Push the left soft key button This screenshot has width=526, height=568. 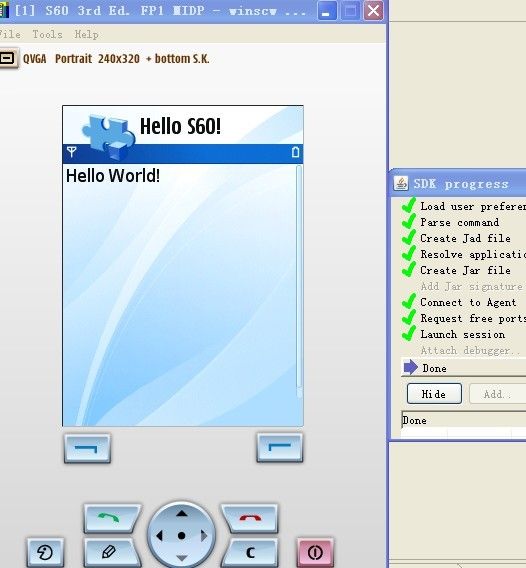[87, 448]
